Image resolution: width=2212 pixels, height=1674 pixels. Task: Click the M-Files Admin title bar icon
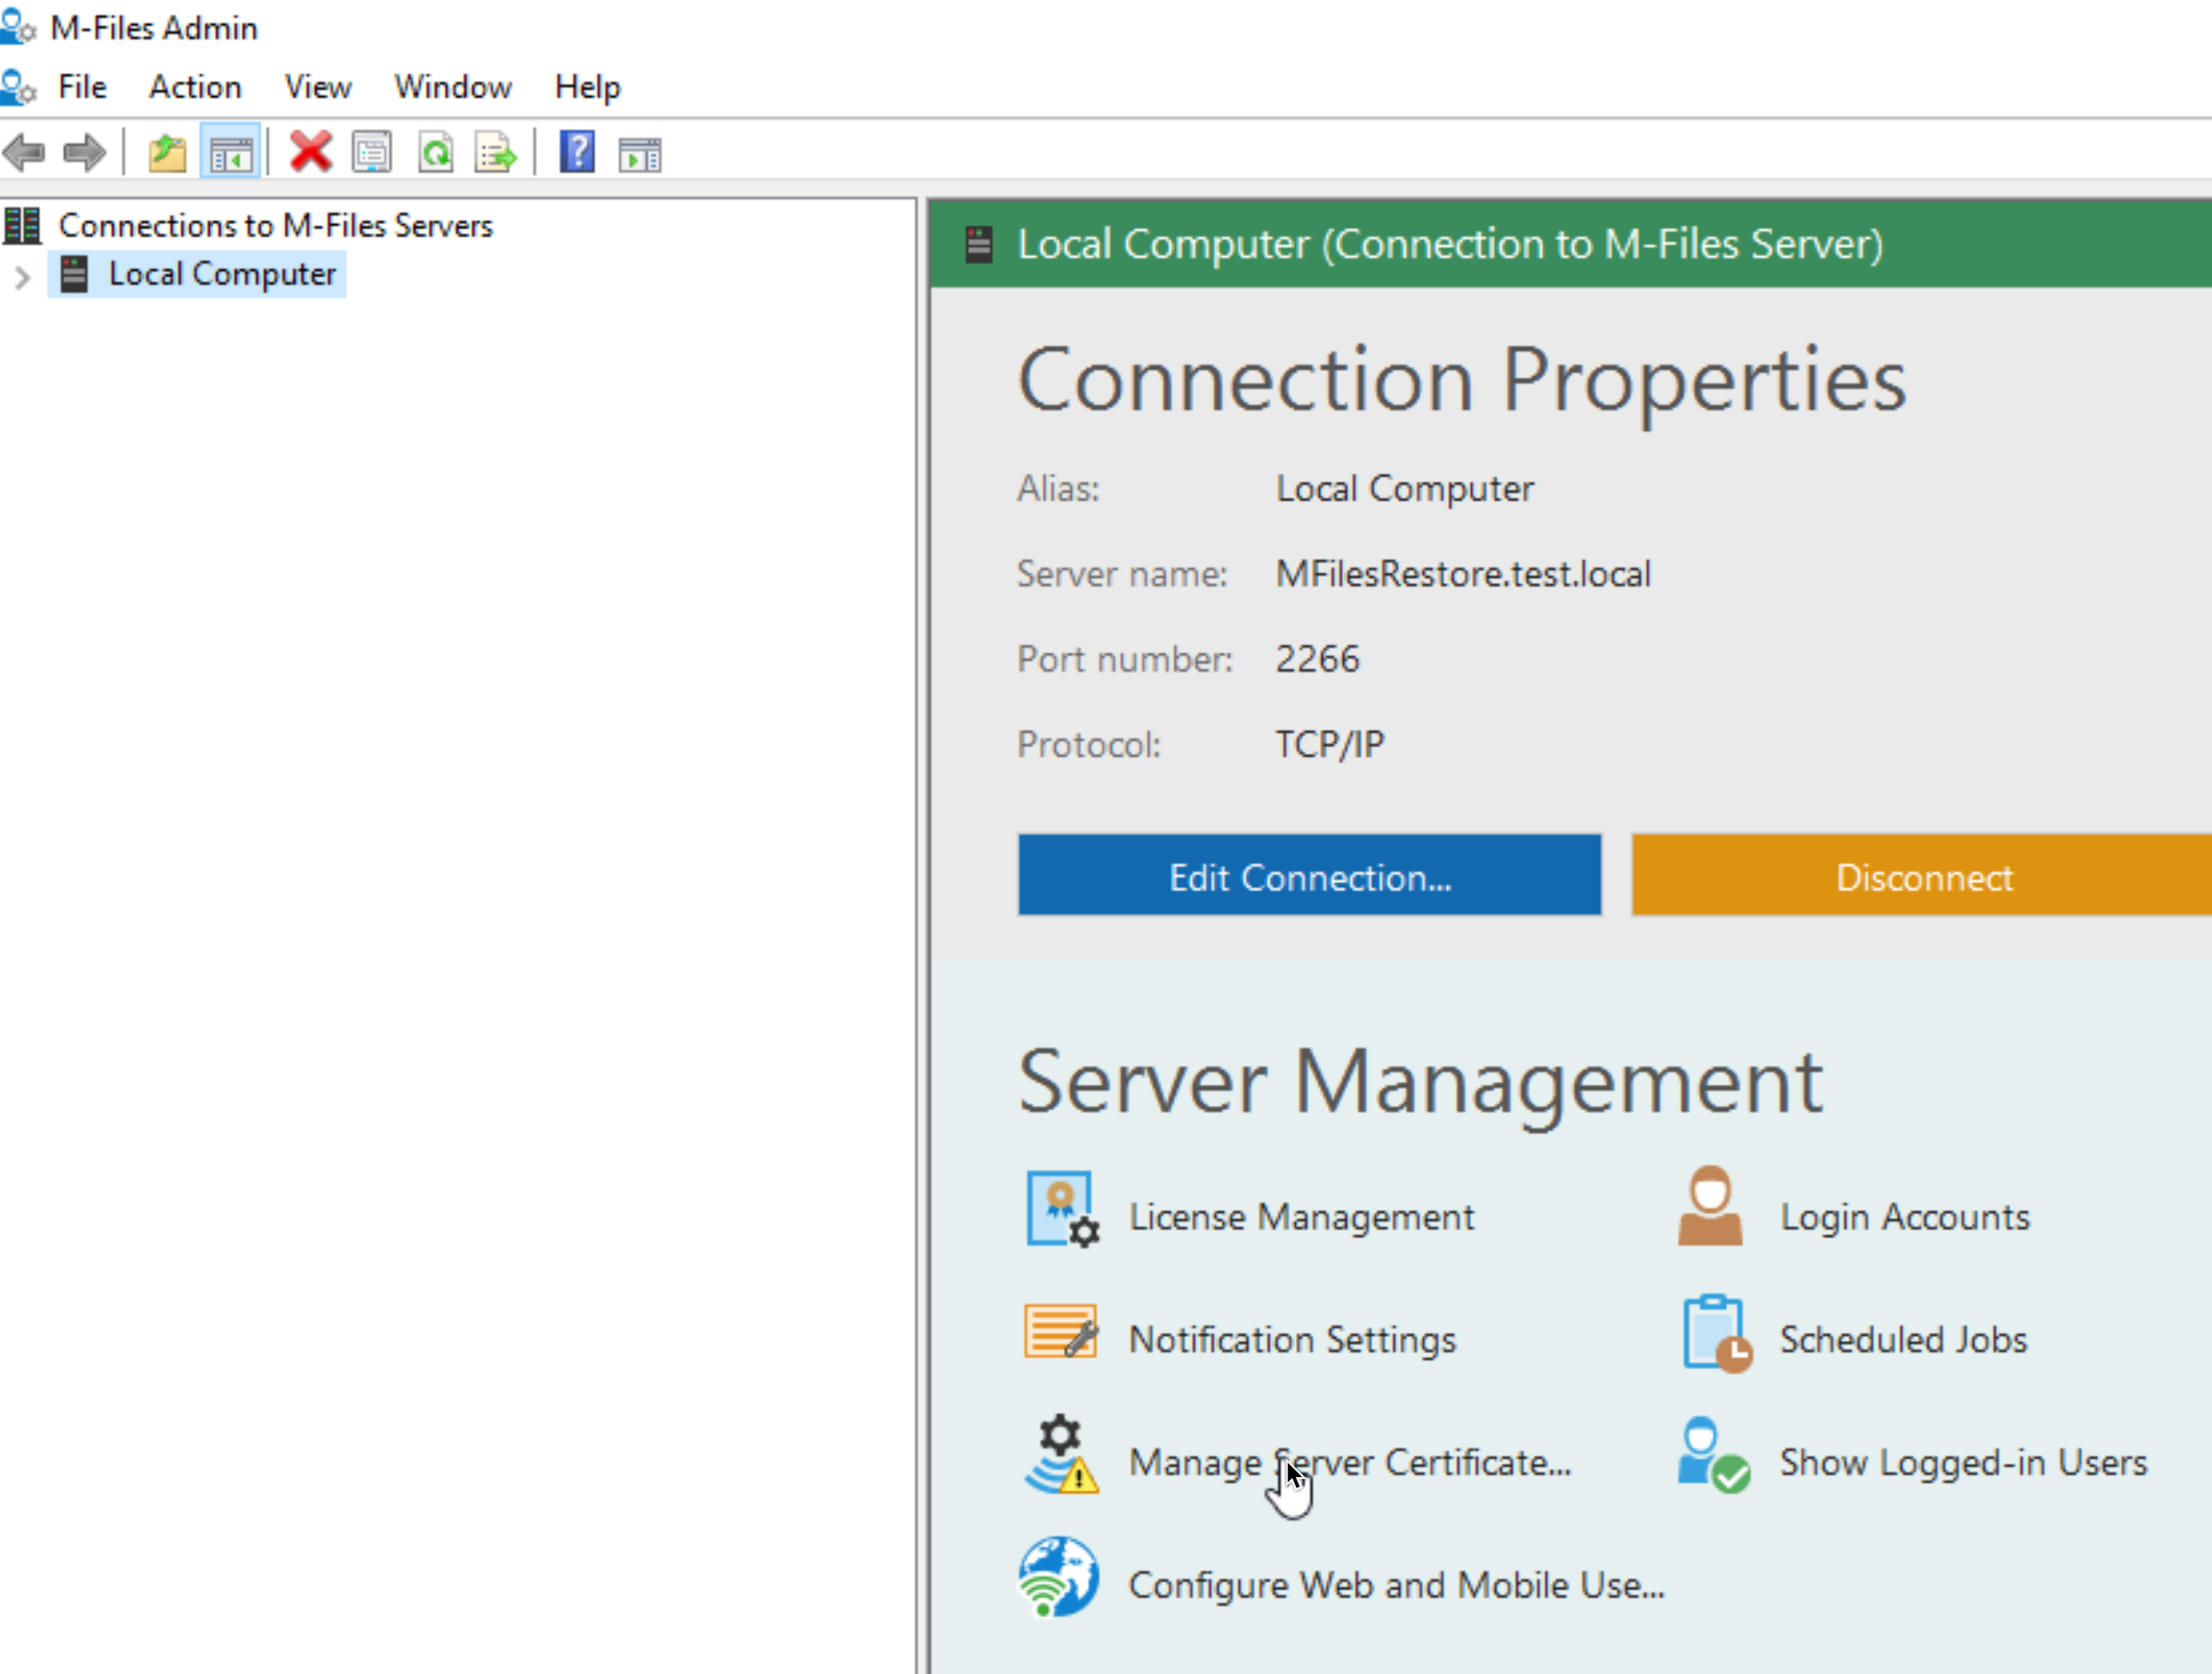tap(18, 27)
